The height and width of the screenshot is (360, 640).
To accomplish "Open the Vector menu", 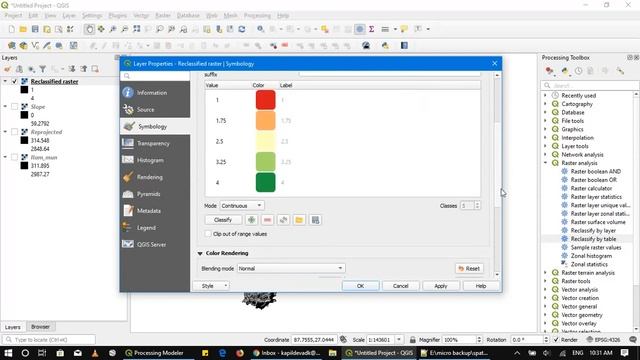I will click(x=141, y=16).
